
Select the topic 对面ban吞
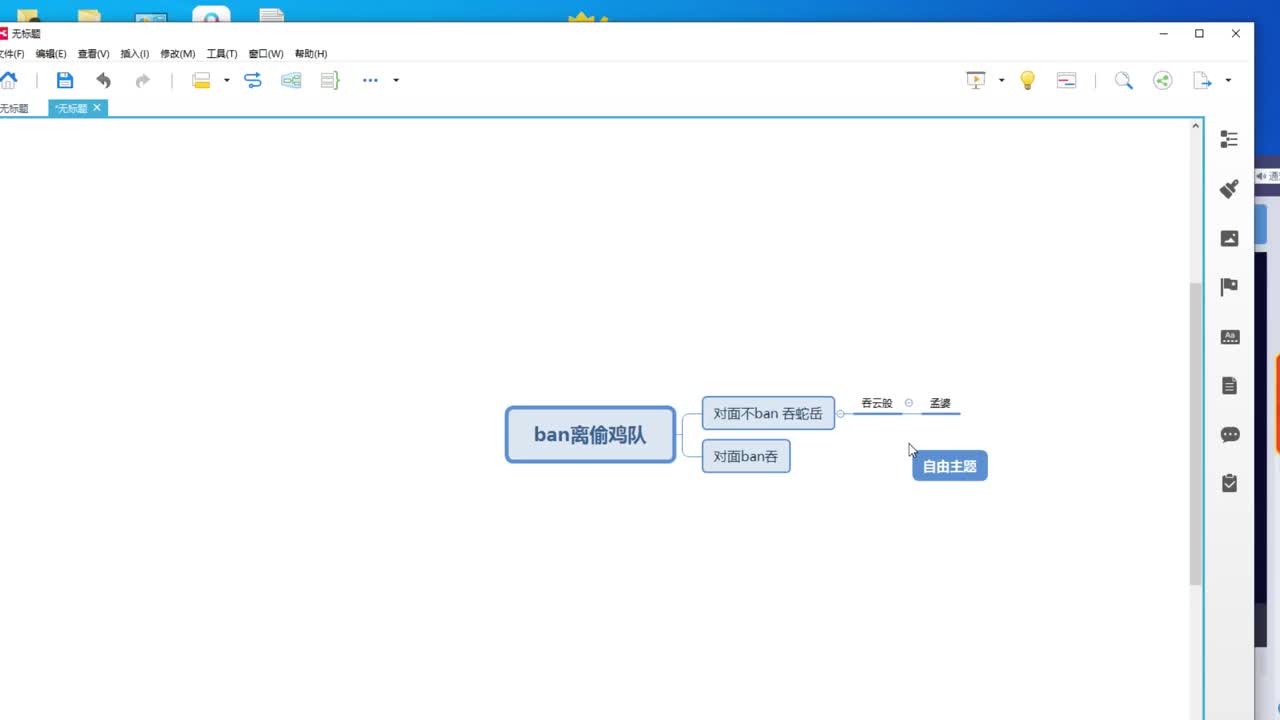(x=746, y=456)
